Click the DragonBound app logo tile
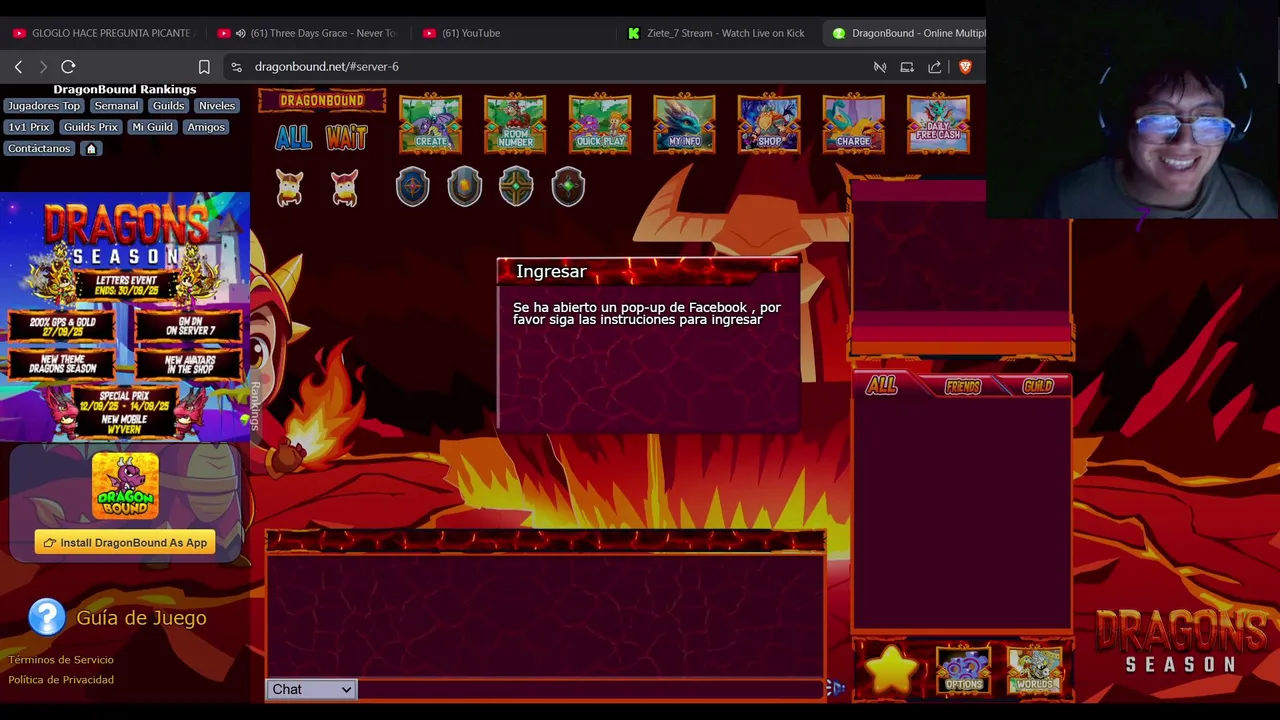Viewport: 1280px width, 720px height. click(125, 486)
